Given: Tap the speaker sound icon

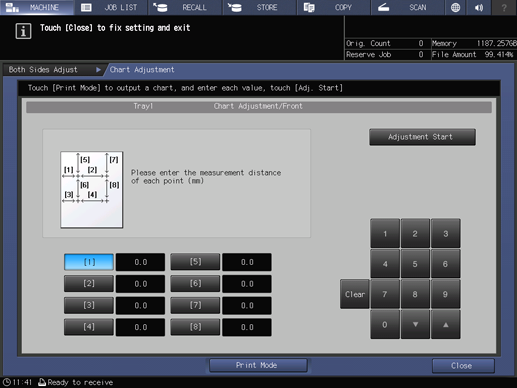Looking at the screenshot, I should coord(479,7).
